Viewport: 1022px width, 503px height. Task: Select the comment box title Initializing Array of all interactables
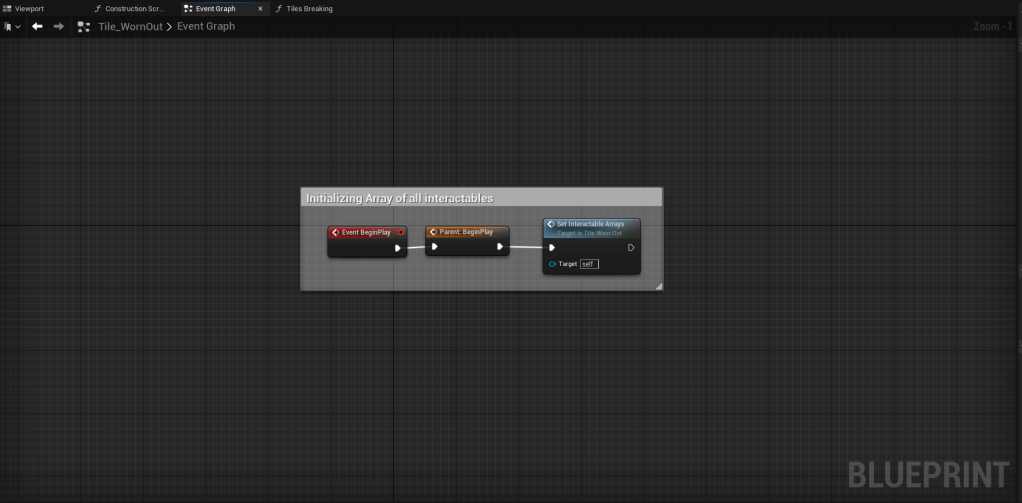coord(400,198)
